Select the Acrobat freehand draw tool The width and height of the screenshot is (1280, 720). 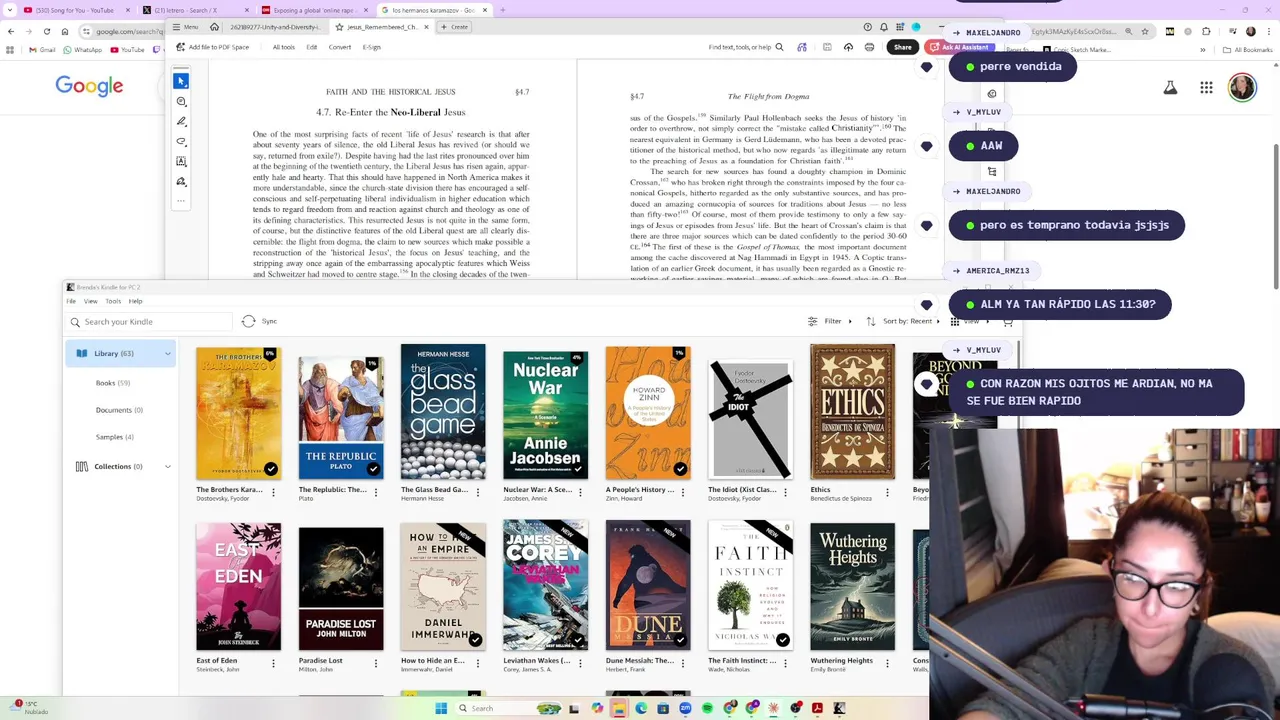tap(181, 141)
